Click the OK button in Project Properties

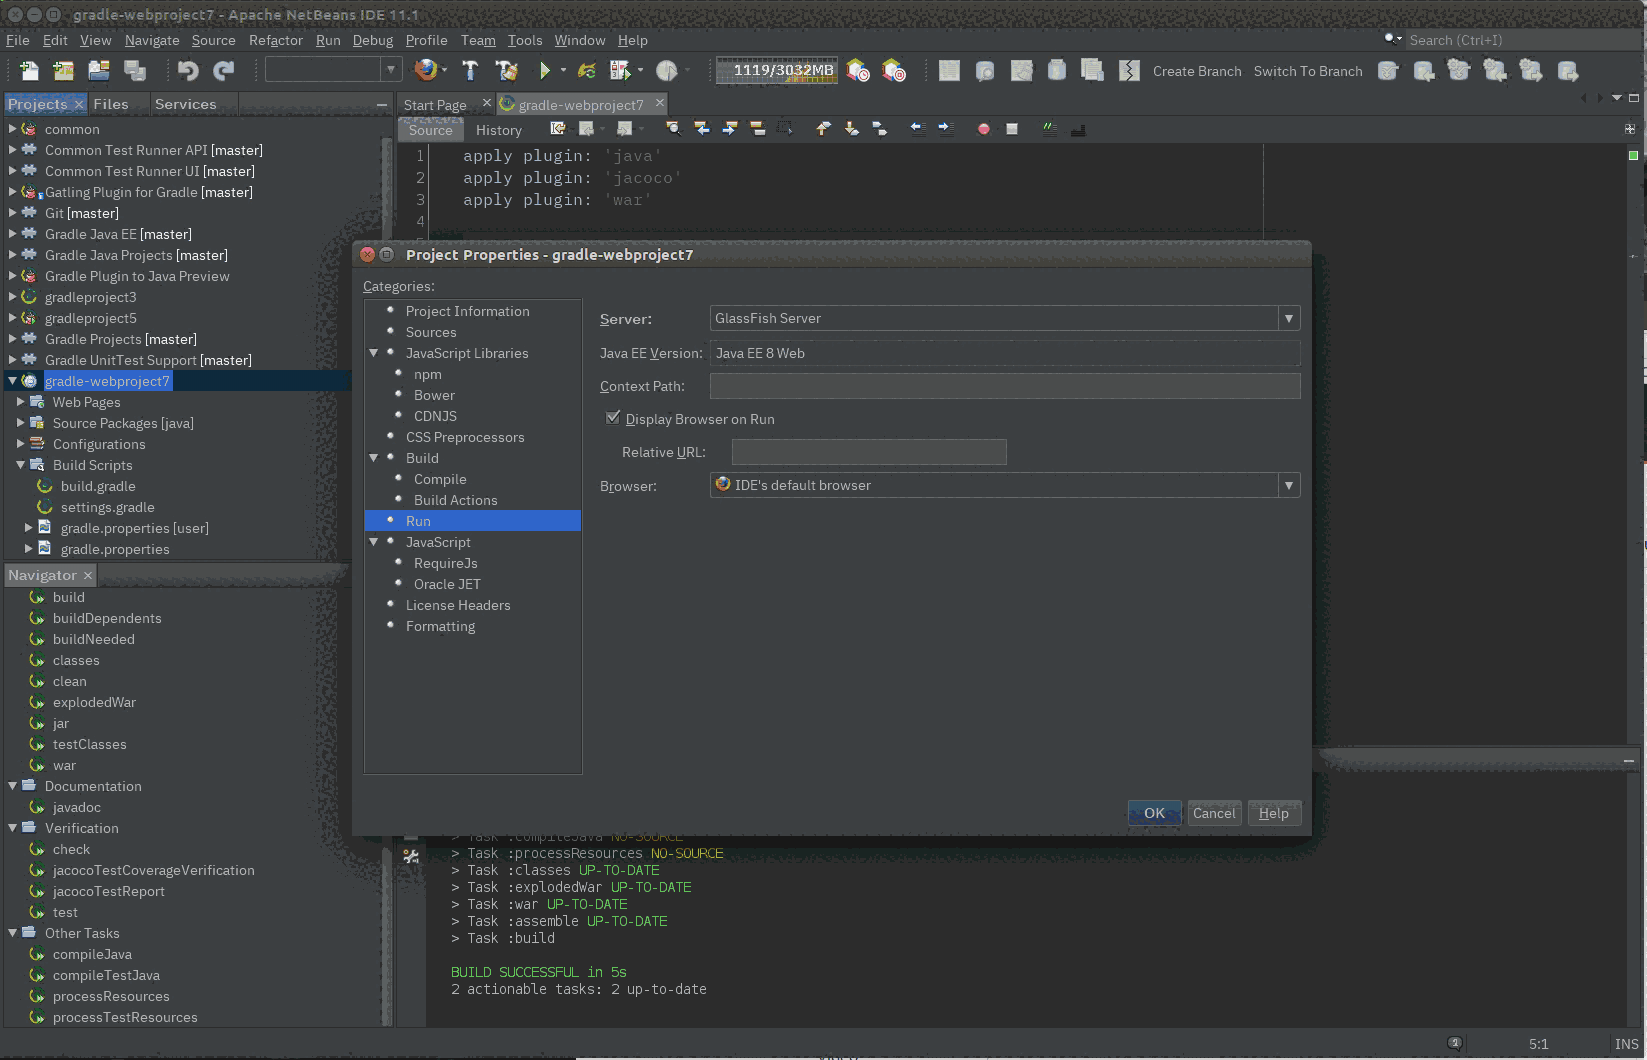(1153, 813)
